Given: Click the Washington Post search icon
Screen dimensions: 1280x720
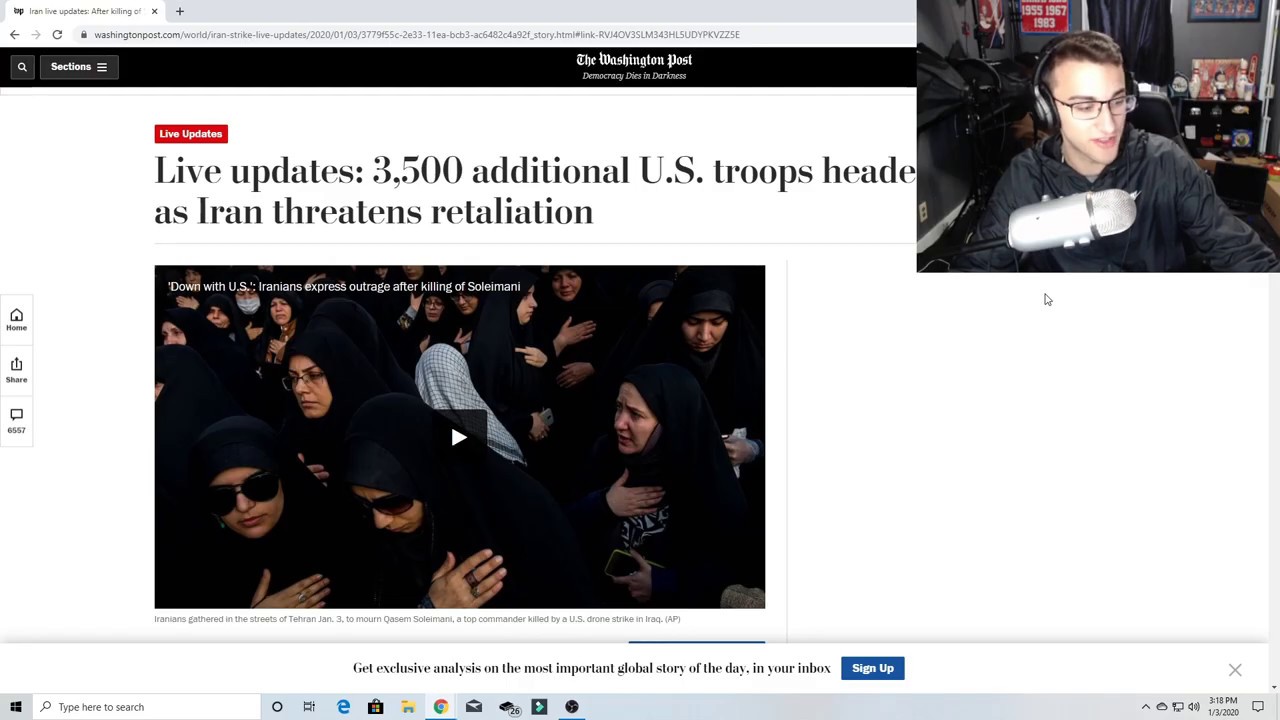Looking at the screenshot, I should click(x=21, y=67).
